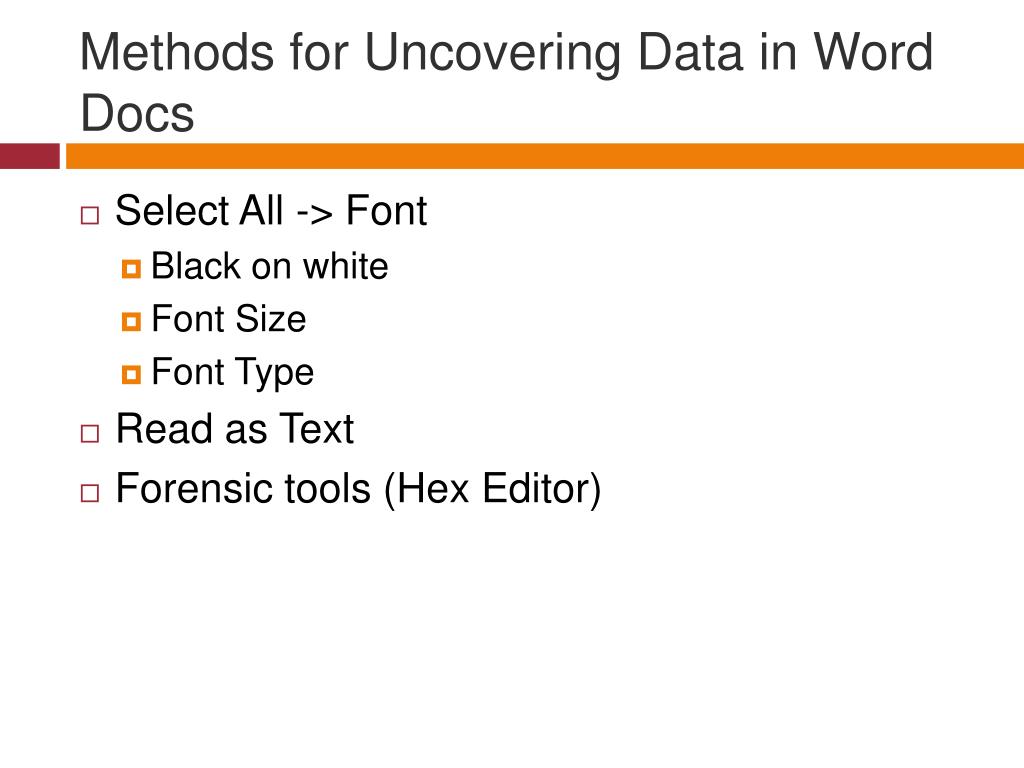Click the word Docs in the title
Image resolution: width=1024 pixels, height=768 pixels.
(x=137, y=114)
